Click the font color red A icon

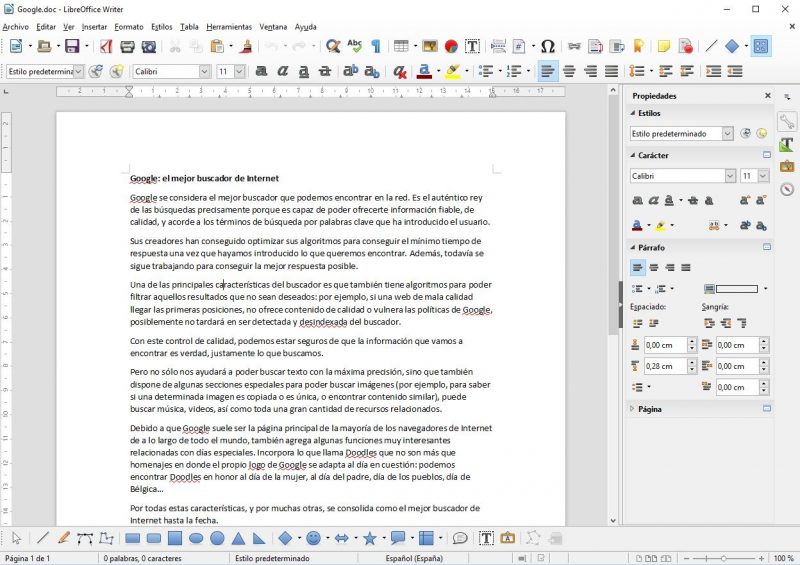click(x=424, y=71)
